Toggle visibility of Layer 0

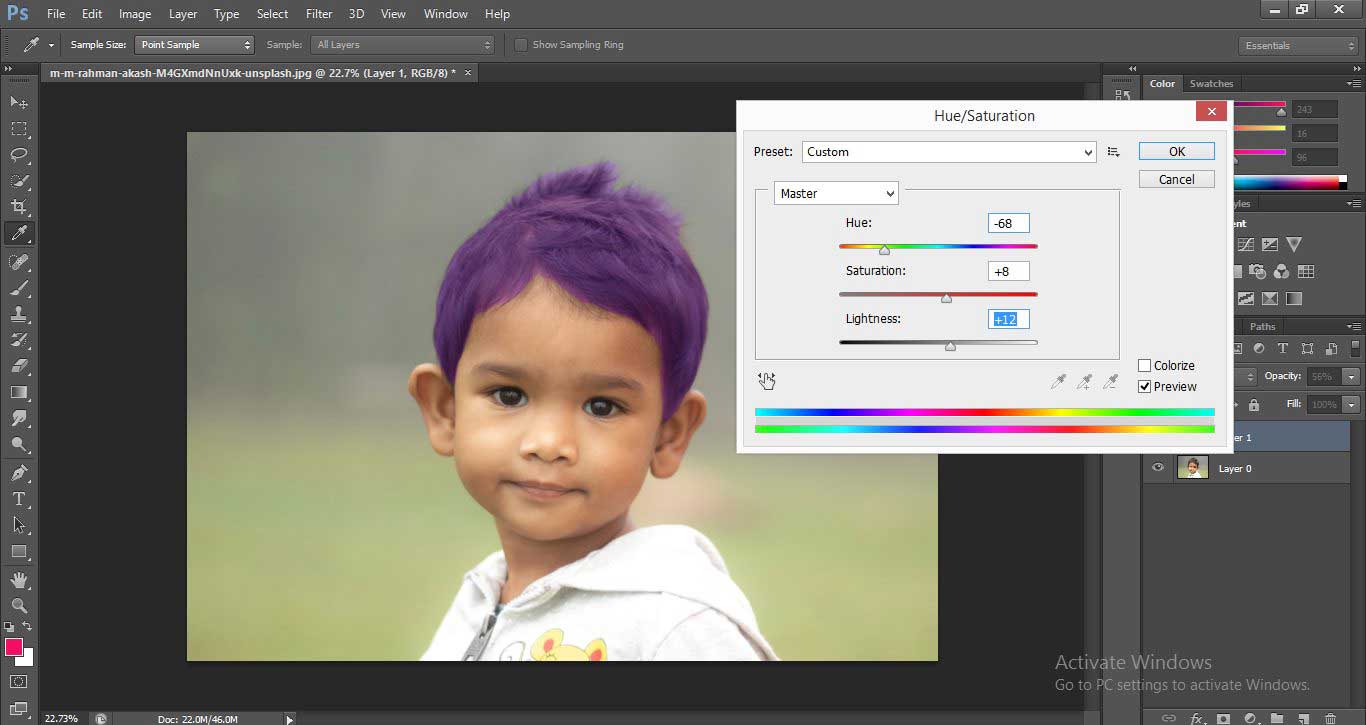coord(1157,467)
